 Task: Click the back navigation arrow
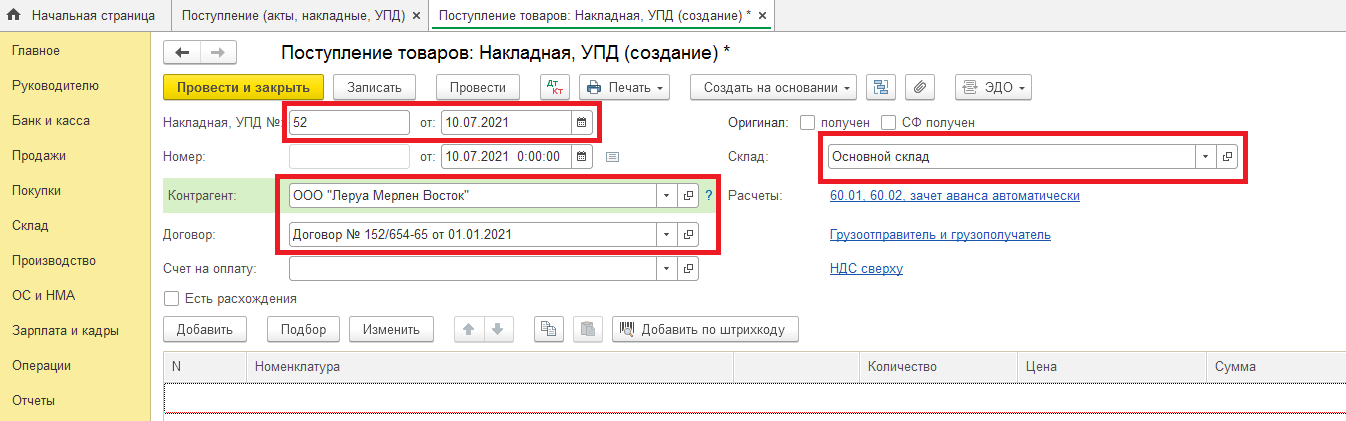click(x=182, y=53)
